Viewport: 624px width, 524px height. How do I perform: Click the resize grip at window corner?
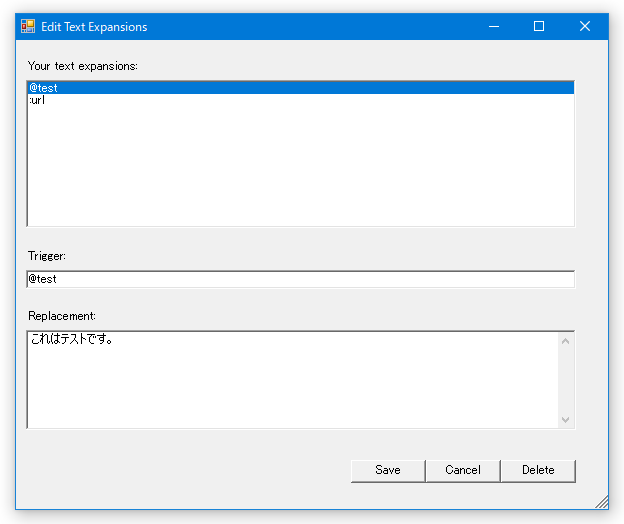pyautogui.click(x=602, y=503)
